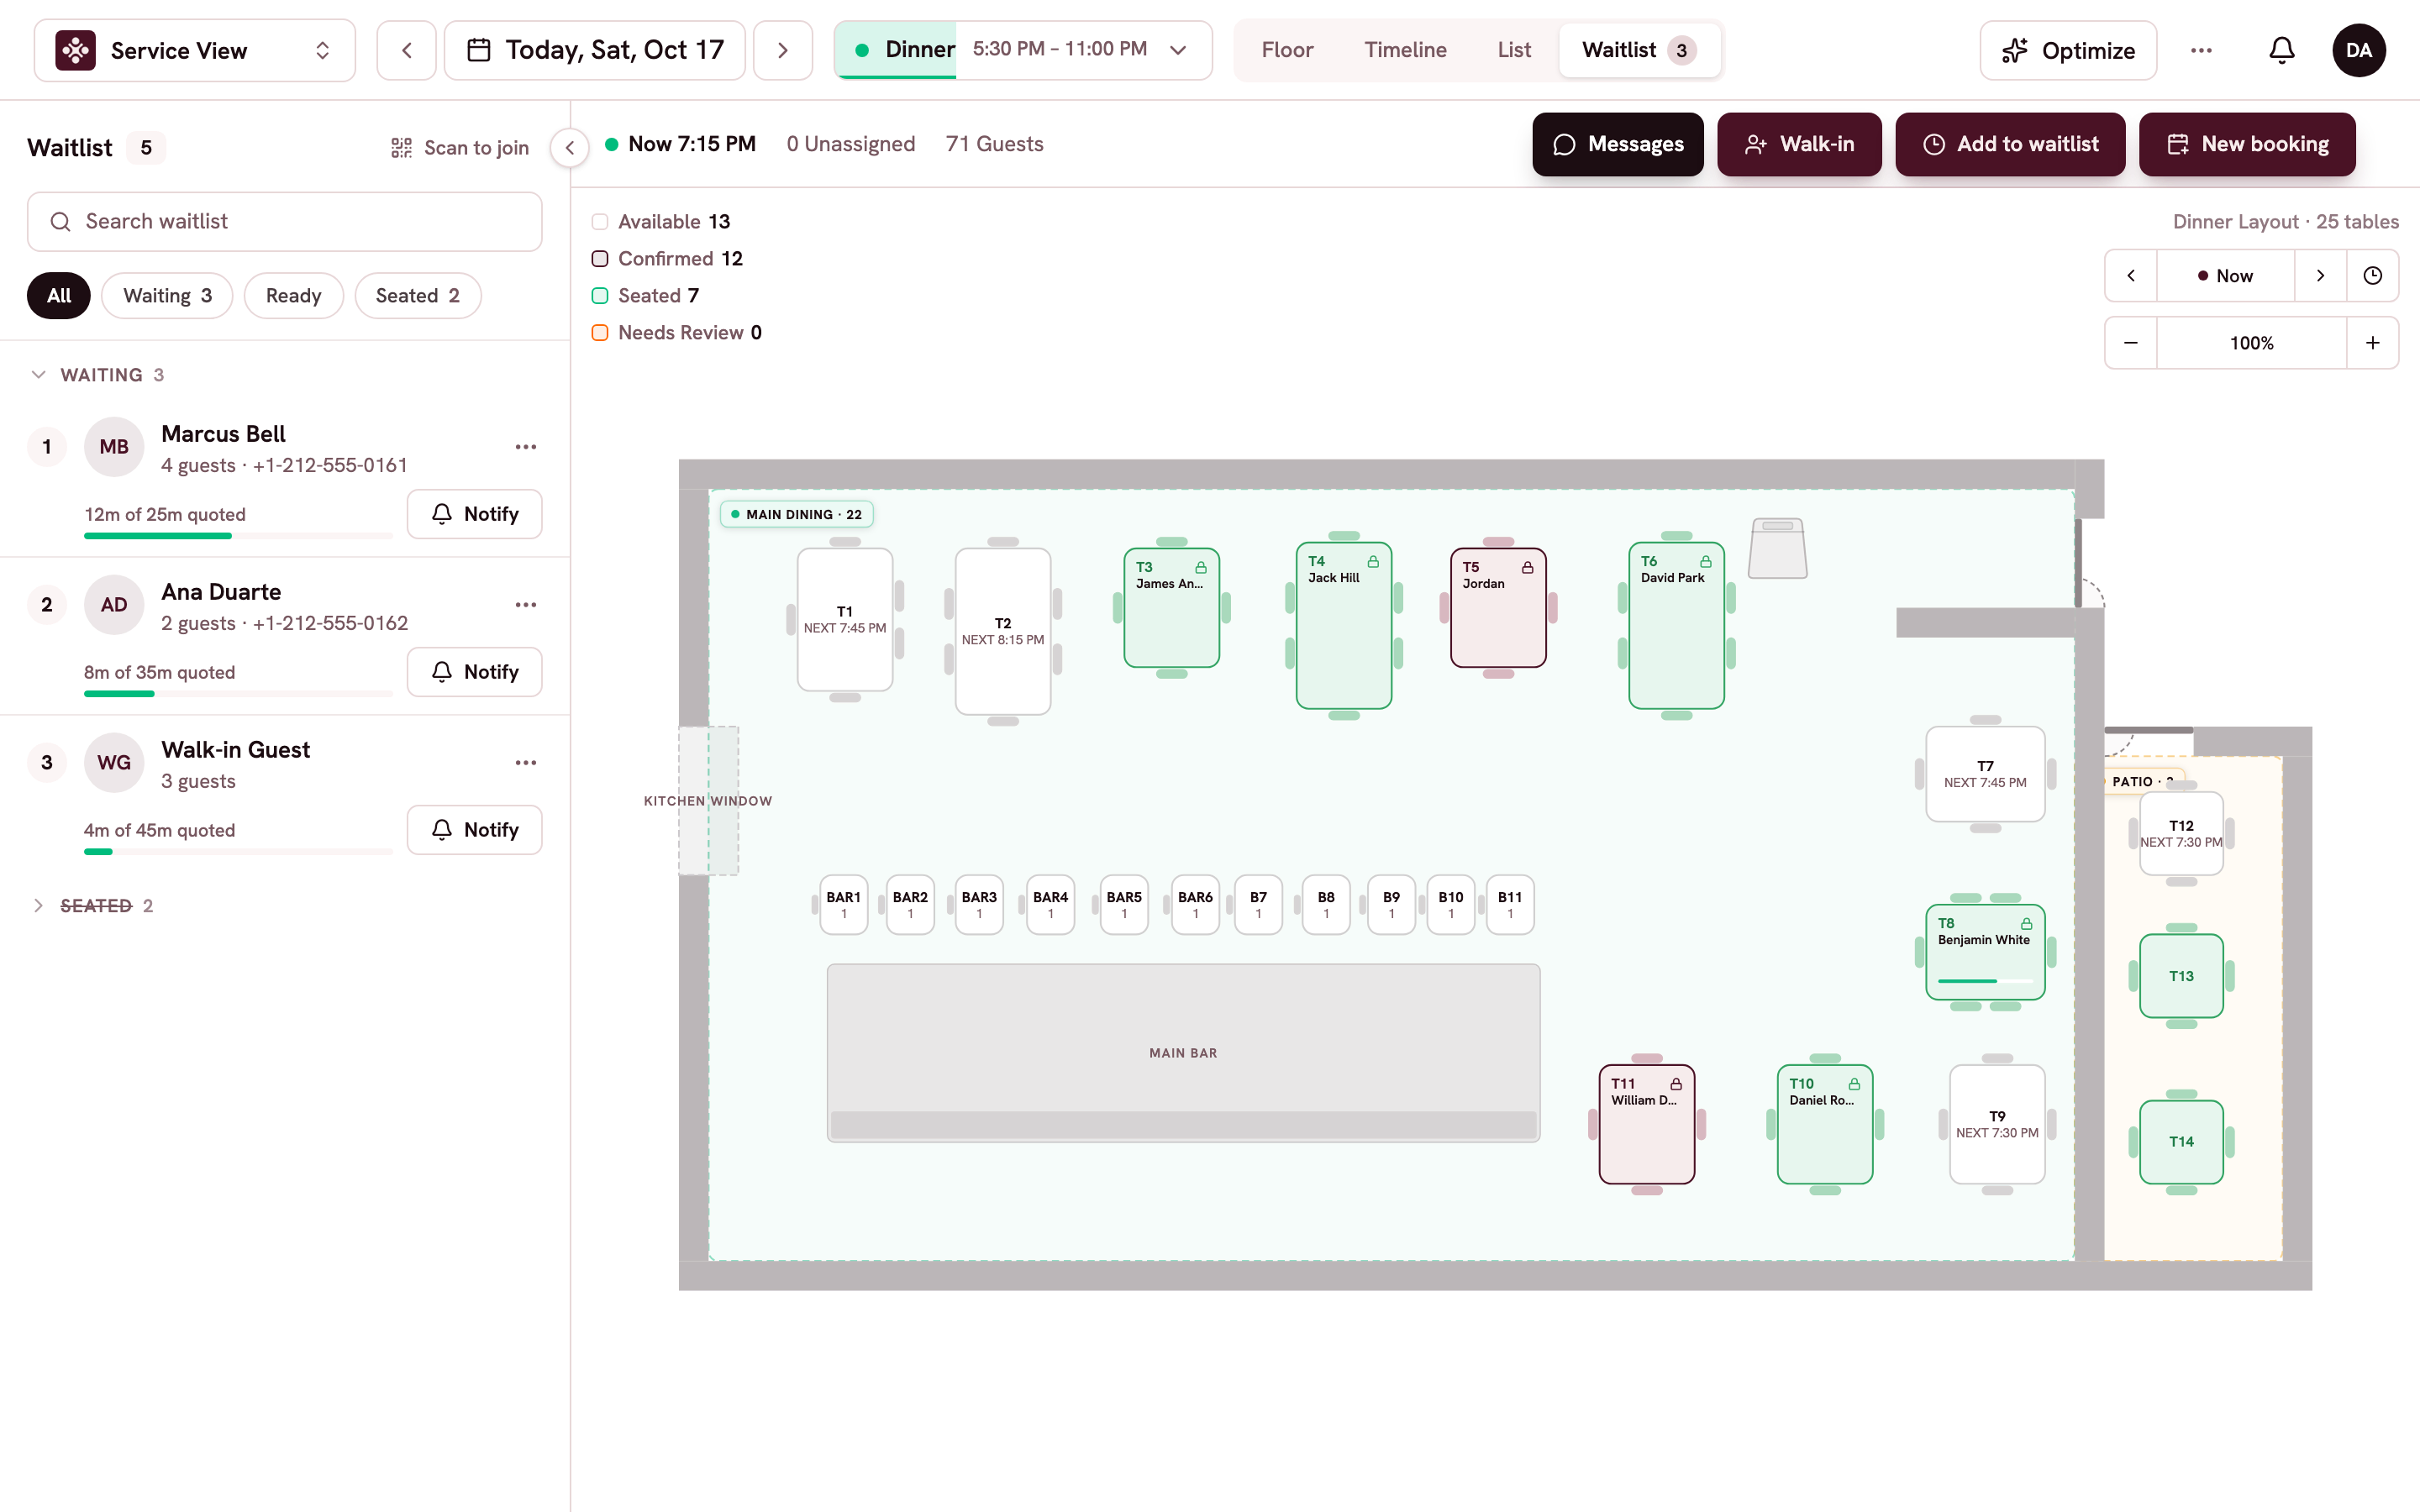Open the top bar more options menu
This screenshot has height=1512, width=2420.
pos(2201,50)
